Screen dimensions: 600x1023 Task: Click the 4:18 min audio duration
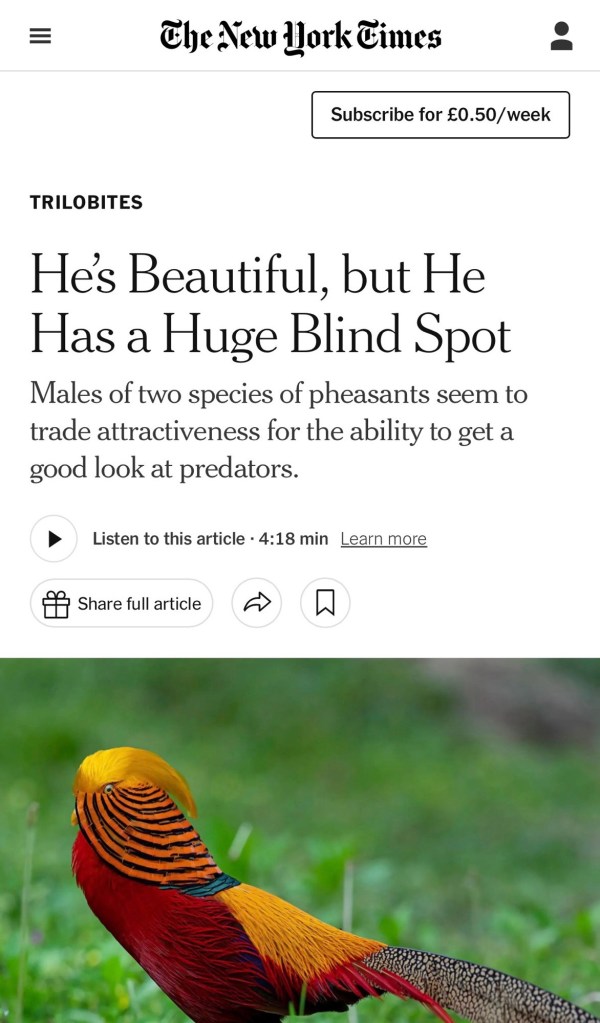pyautogui.click(x=293, y=539)
